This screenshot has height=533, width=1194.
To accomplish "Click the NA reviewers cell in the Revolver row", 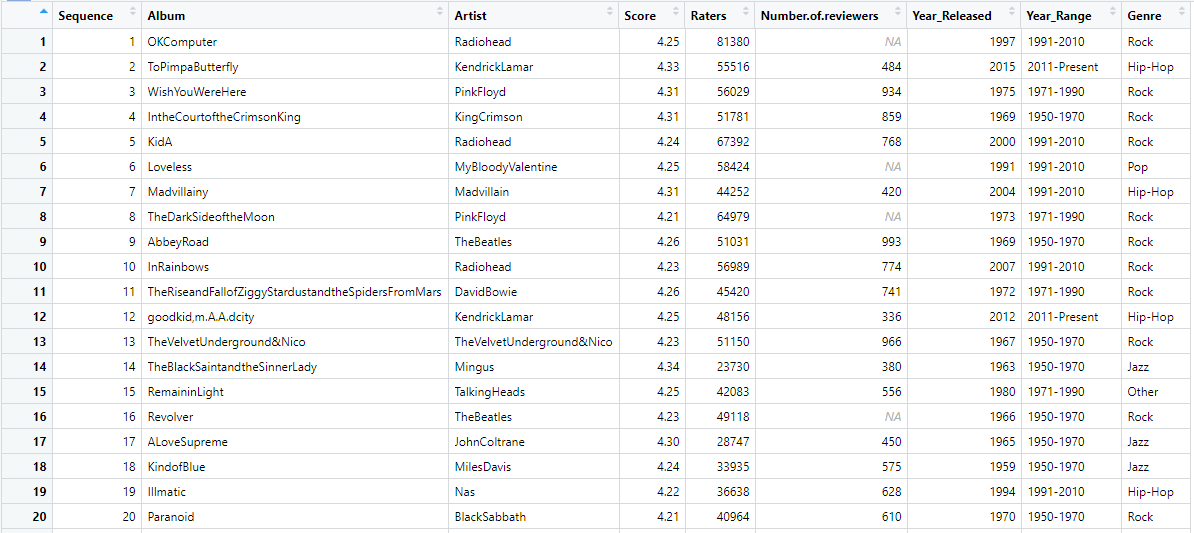I will point(832,417).
